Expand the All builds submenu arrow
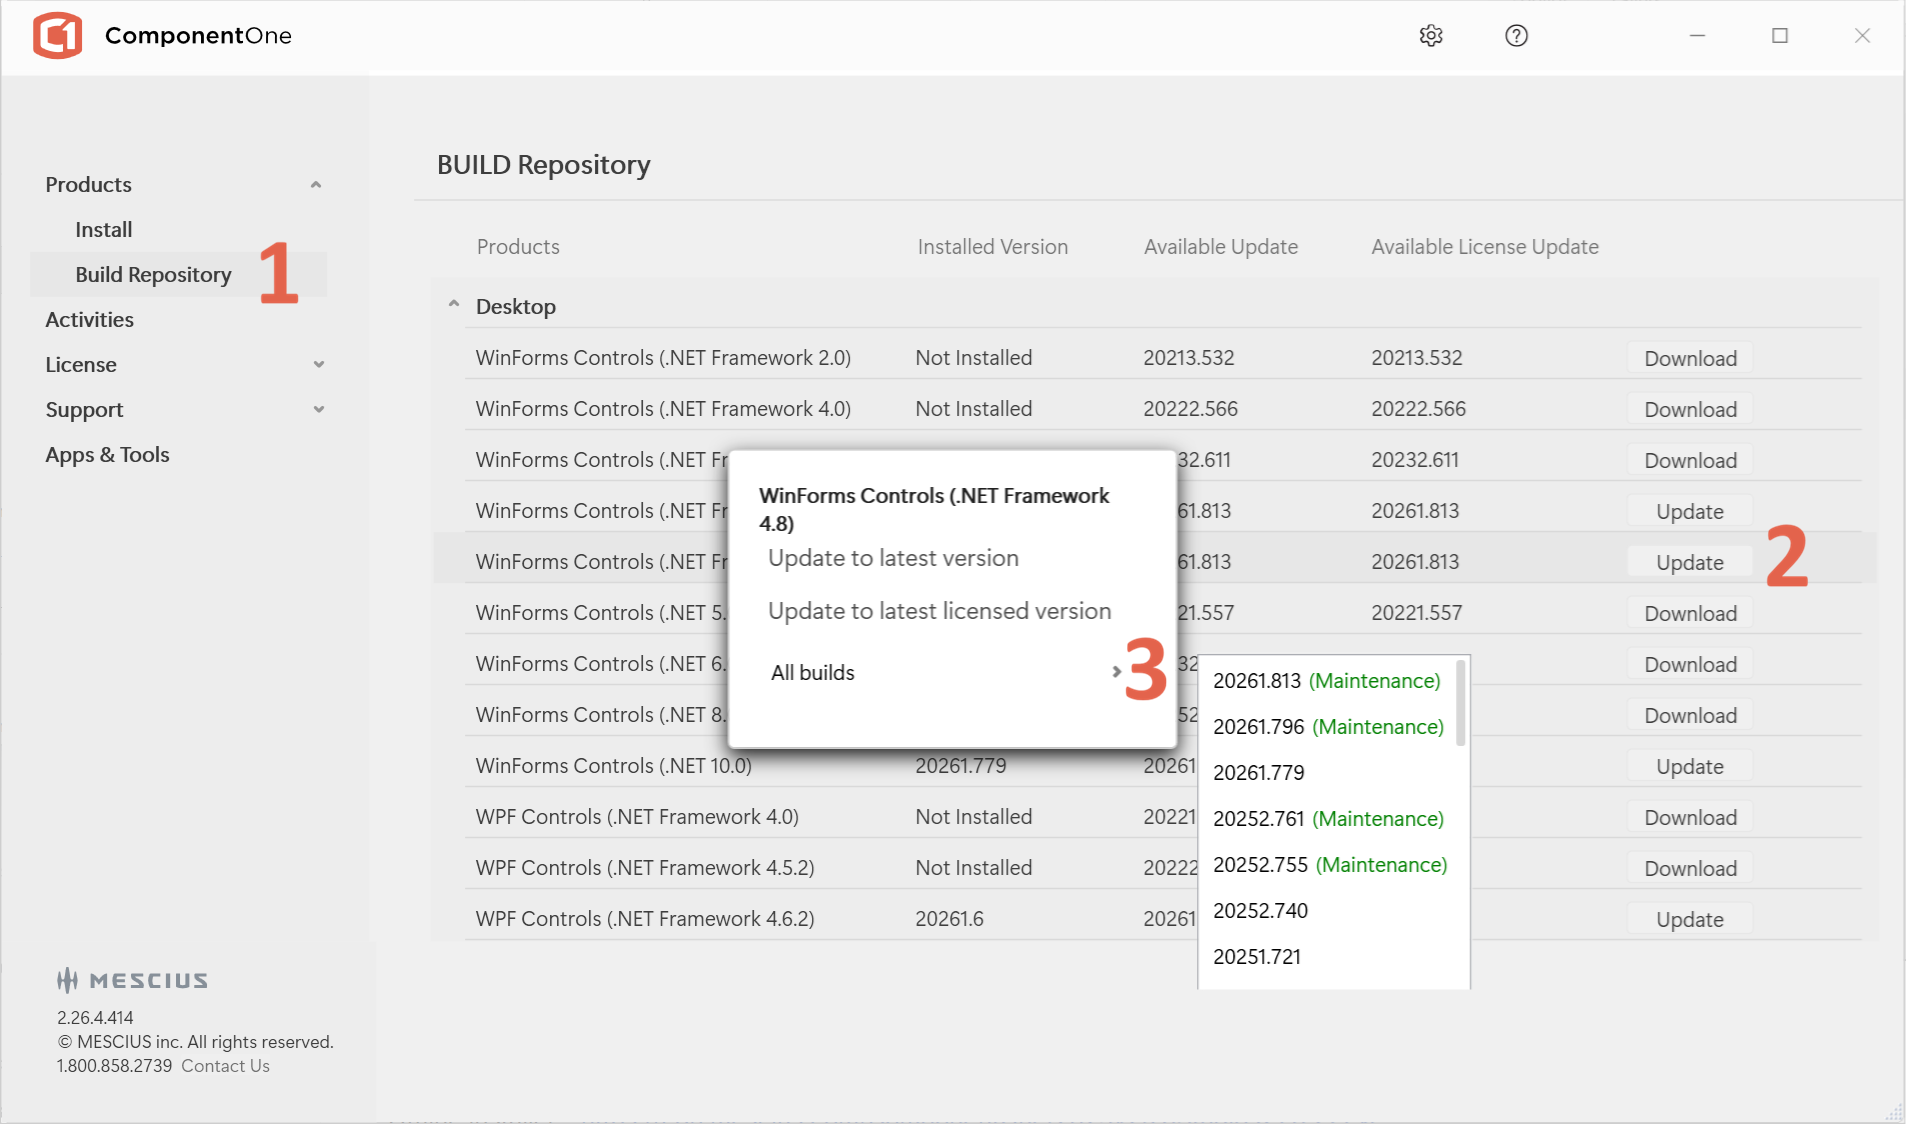Screen dimensions: 1907x1124 [1116, 672]
